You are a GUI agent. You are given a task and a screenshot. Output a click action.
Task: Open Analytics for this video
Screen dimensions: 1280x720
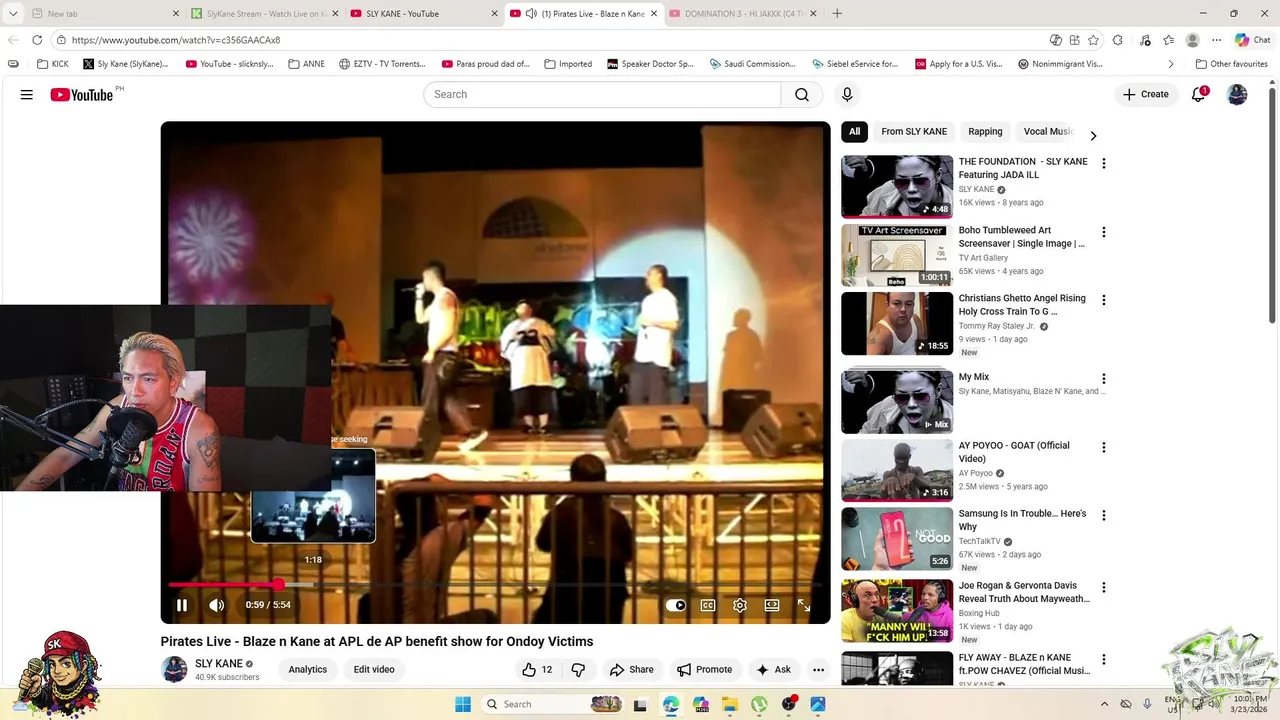click(308, 670)
